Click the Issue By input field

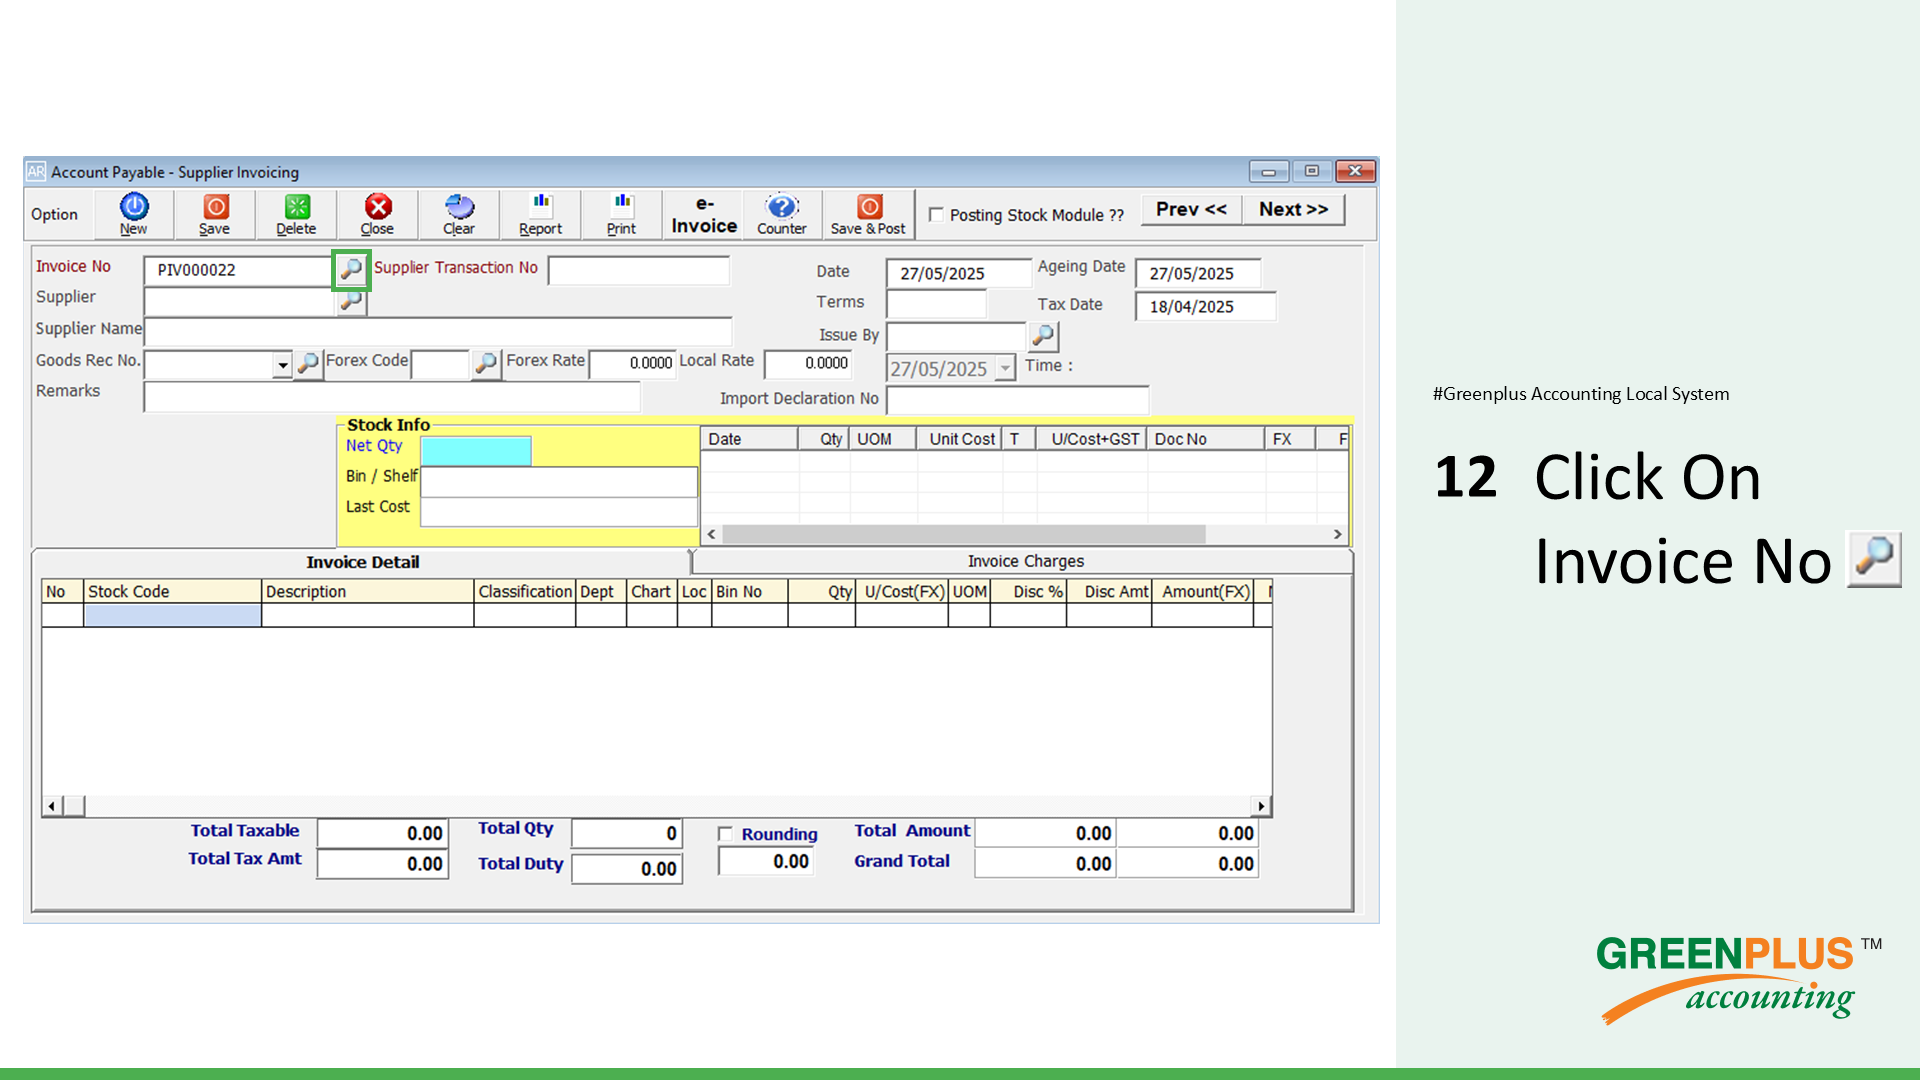tap(956, 336)
